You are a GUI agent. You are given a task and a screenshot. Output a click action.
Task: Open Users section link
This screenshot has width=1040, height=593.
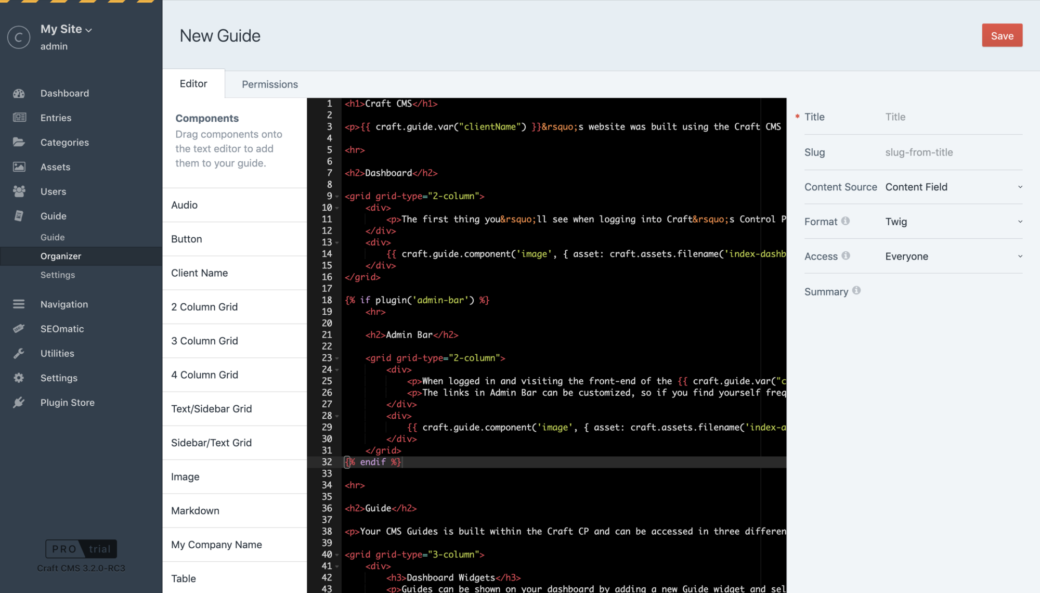coord(53,192)
